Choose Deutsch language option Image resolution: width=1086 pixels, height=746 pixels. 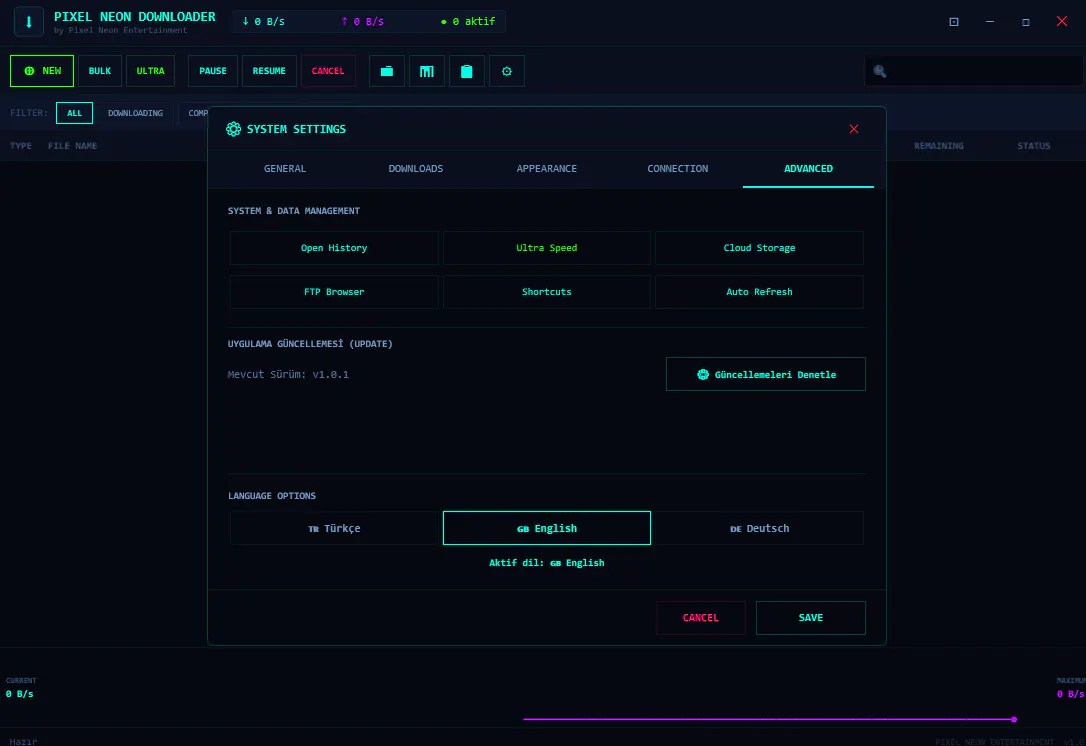pyautogui.click(x=759, y=528)
